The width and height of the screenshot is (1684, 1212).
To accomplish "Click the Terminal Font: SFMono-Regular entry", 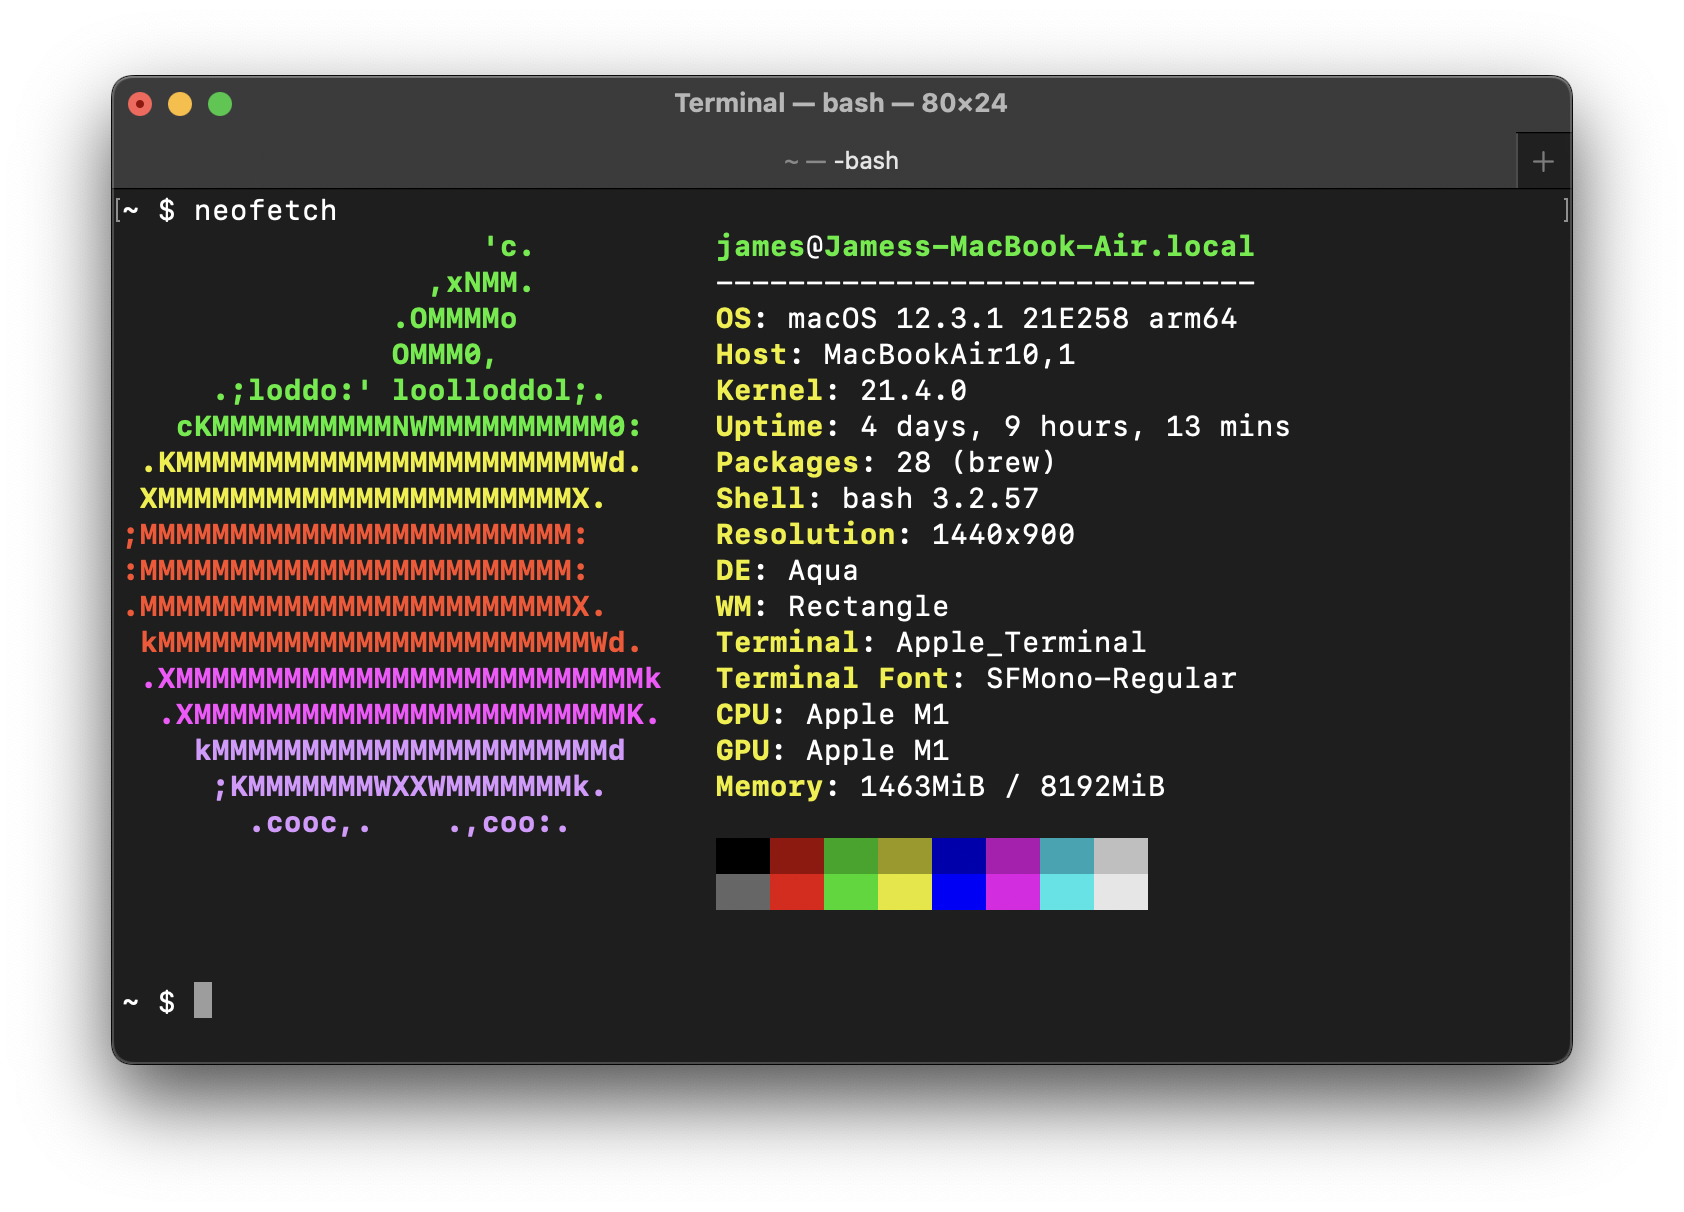I will point(975,678).
